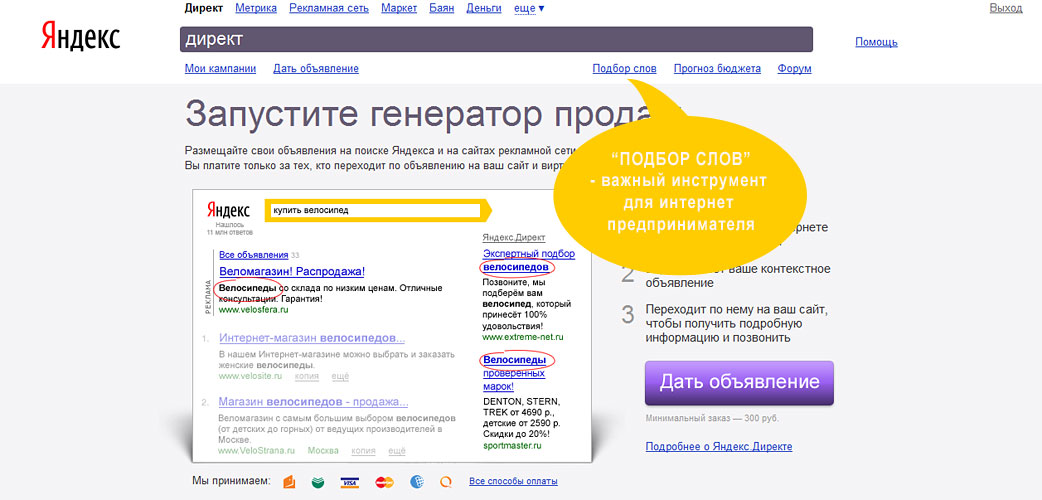The height and width of the screenshot is (500, 1042).
Task: Click www.velosfera.ru in the sample ad
Action: (x=254, y=310)
